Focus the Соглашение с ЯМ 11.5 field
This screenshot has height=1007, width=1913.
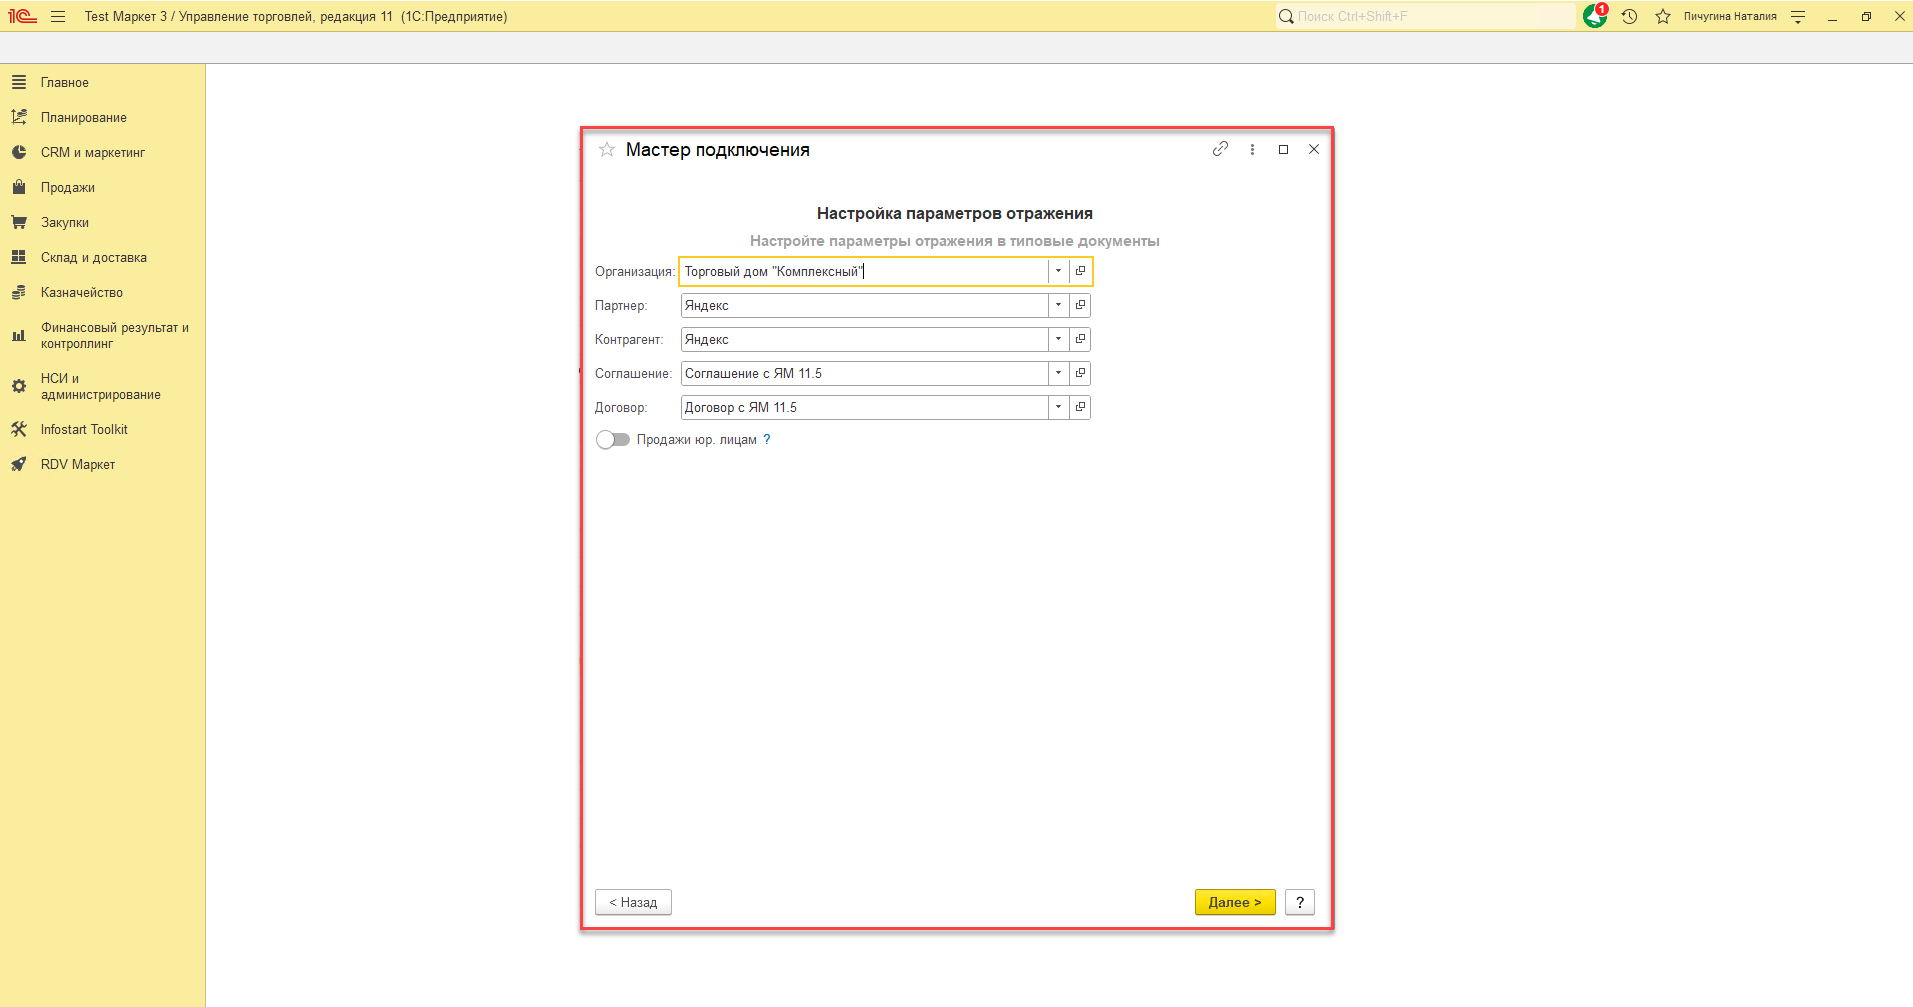(864, 373)
